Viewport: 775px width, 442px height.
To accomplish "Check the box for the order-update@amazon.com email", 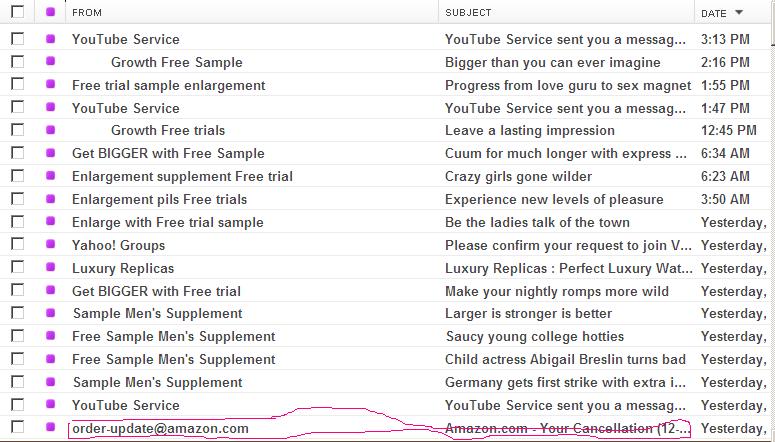I will pos(17,428).
